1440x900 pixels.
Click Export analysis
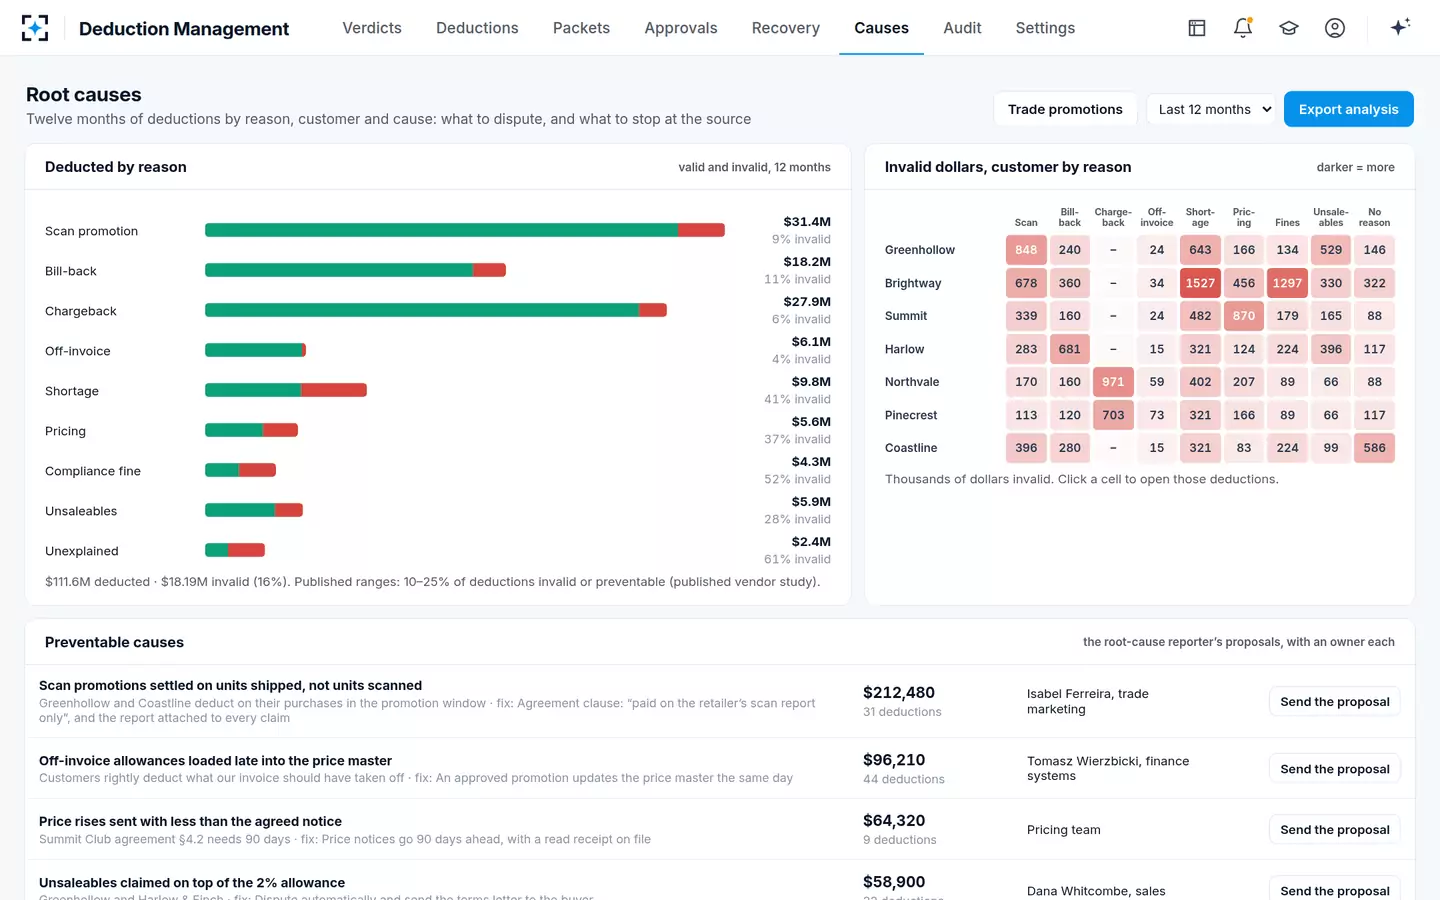pyautogui.click(x=1348, y=109)
